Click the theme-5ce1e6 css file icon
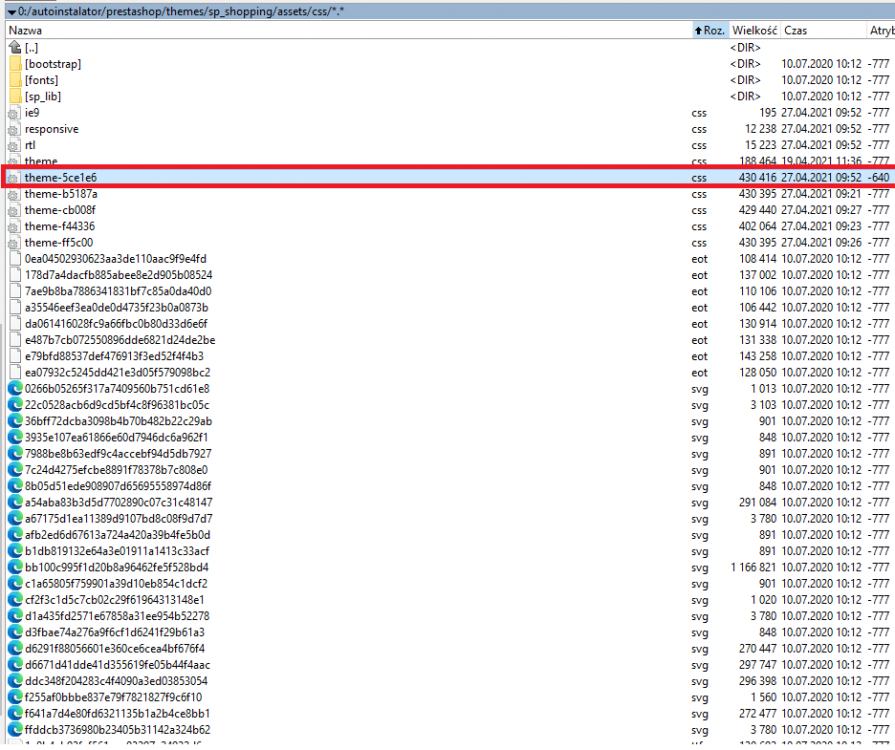This screenshot has width=895, height=750. pyautogui.click(x=13, y=179)
